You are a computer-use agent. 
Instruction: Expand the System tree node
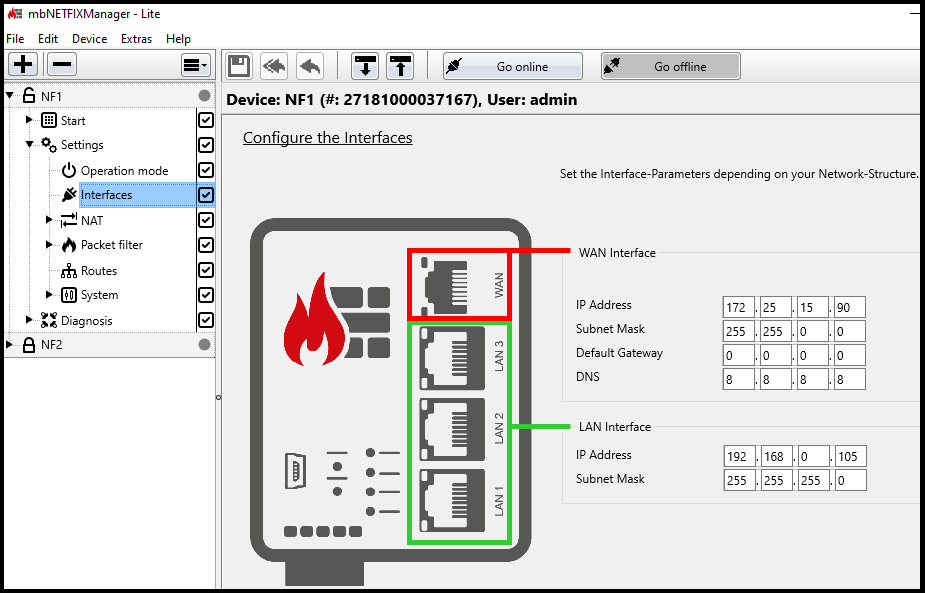(49, 294)
